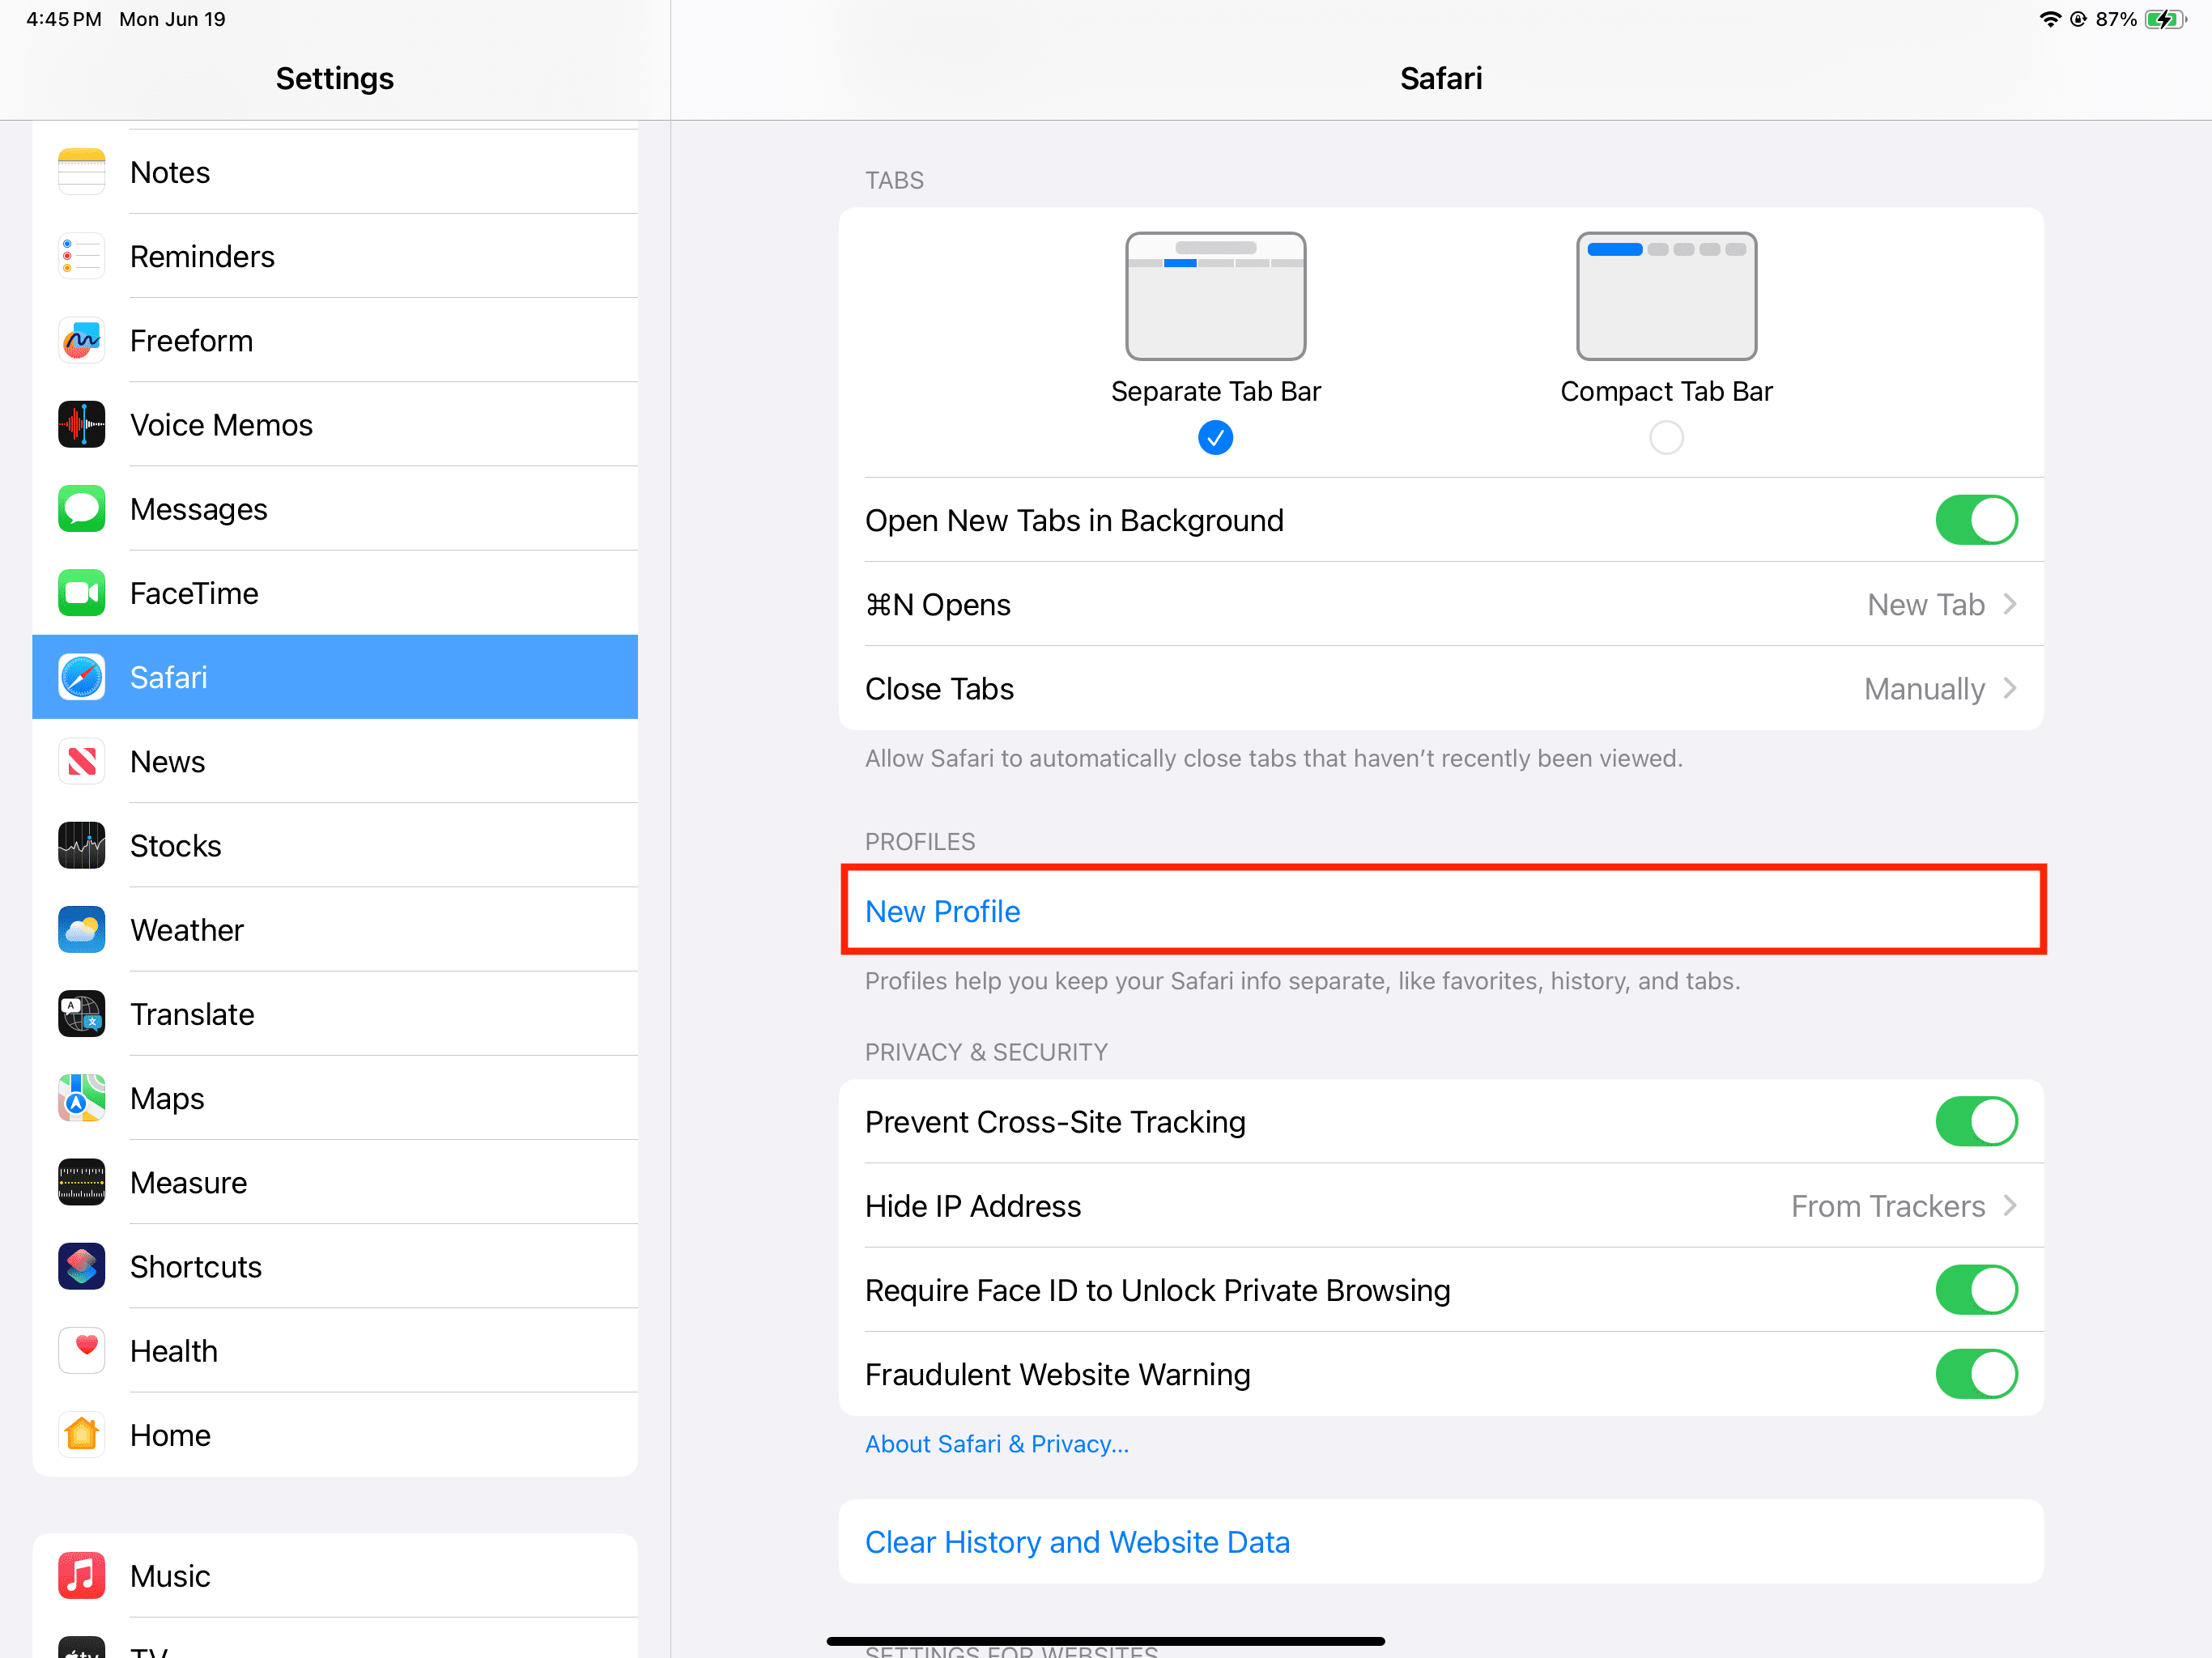
Task: Turn off Prevent Cross-Site Tracking
Action: click(1975, 1122)
